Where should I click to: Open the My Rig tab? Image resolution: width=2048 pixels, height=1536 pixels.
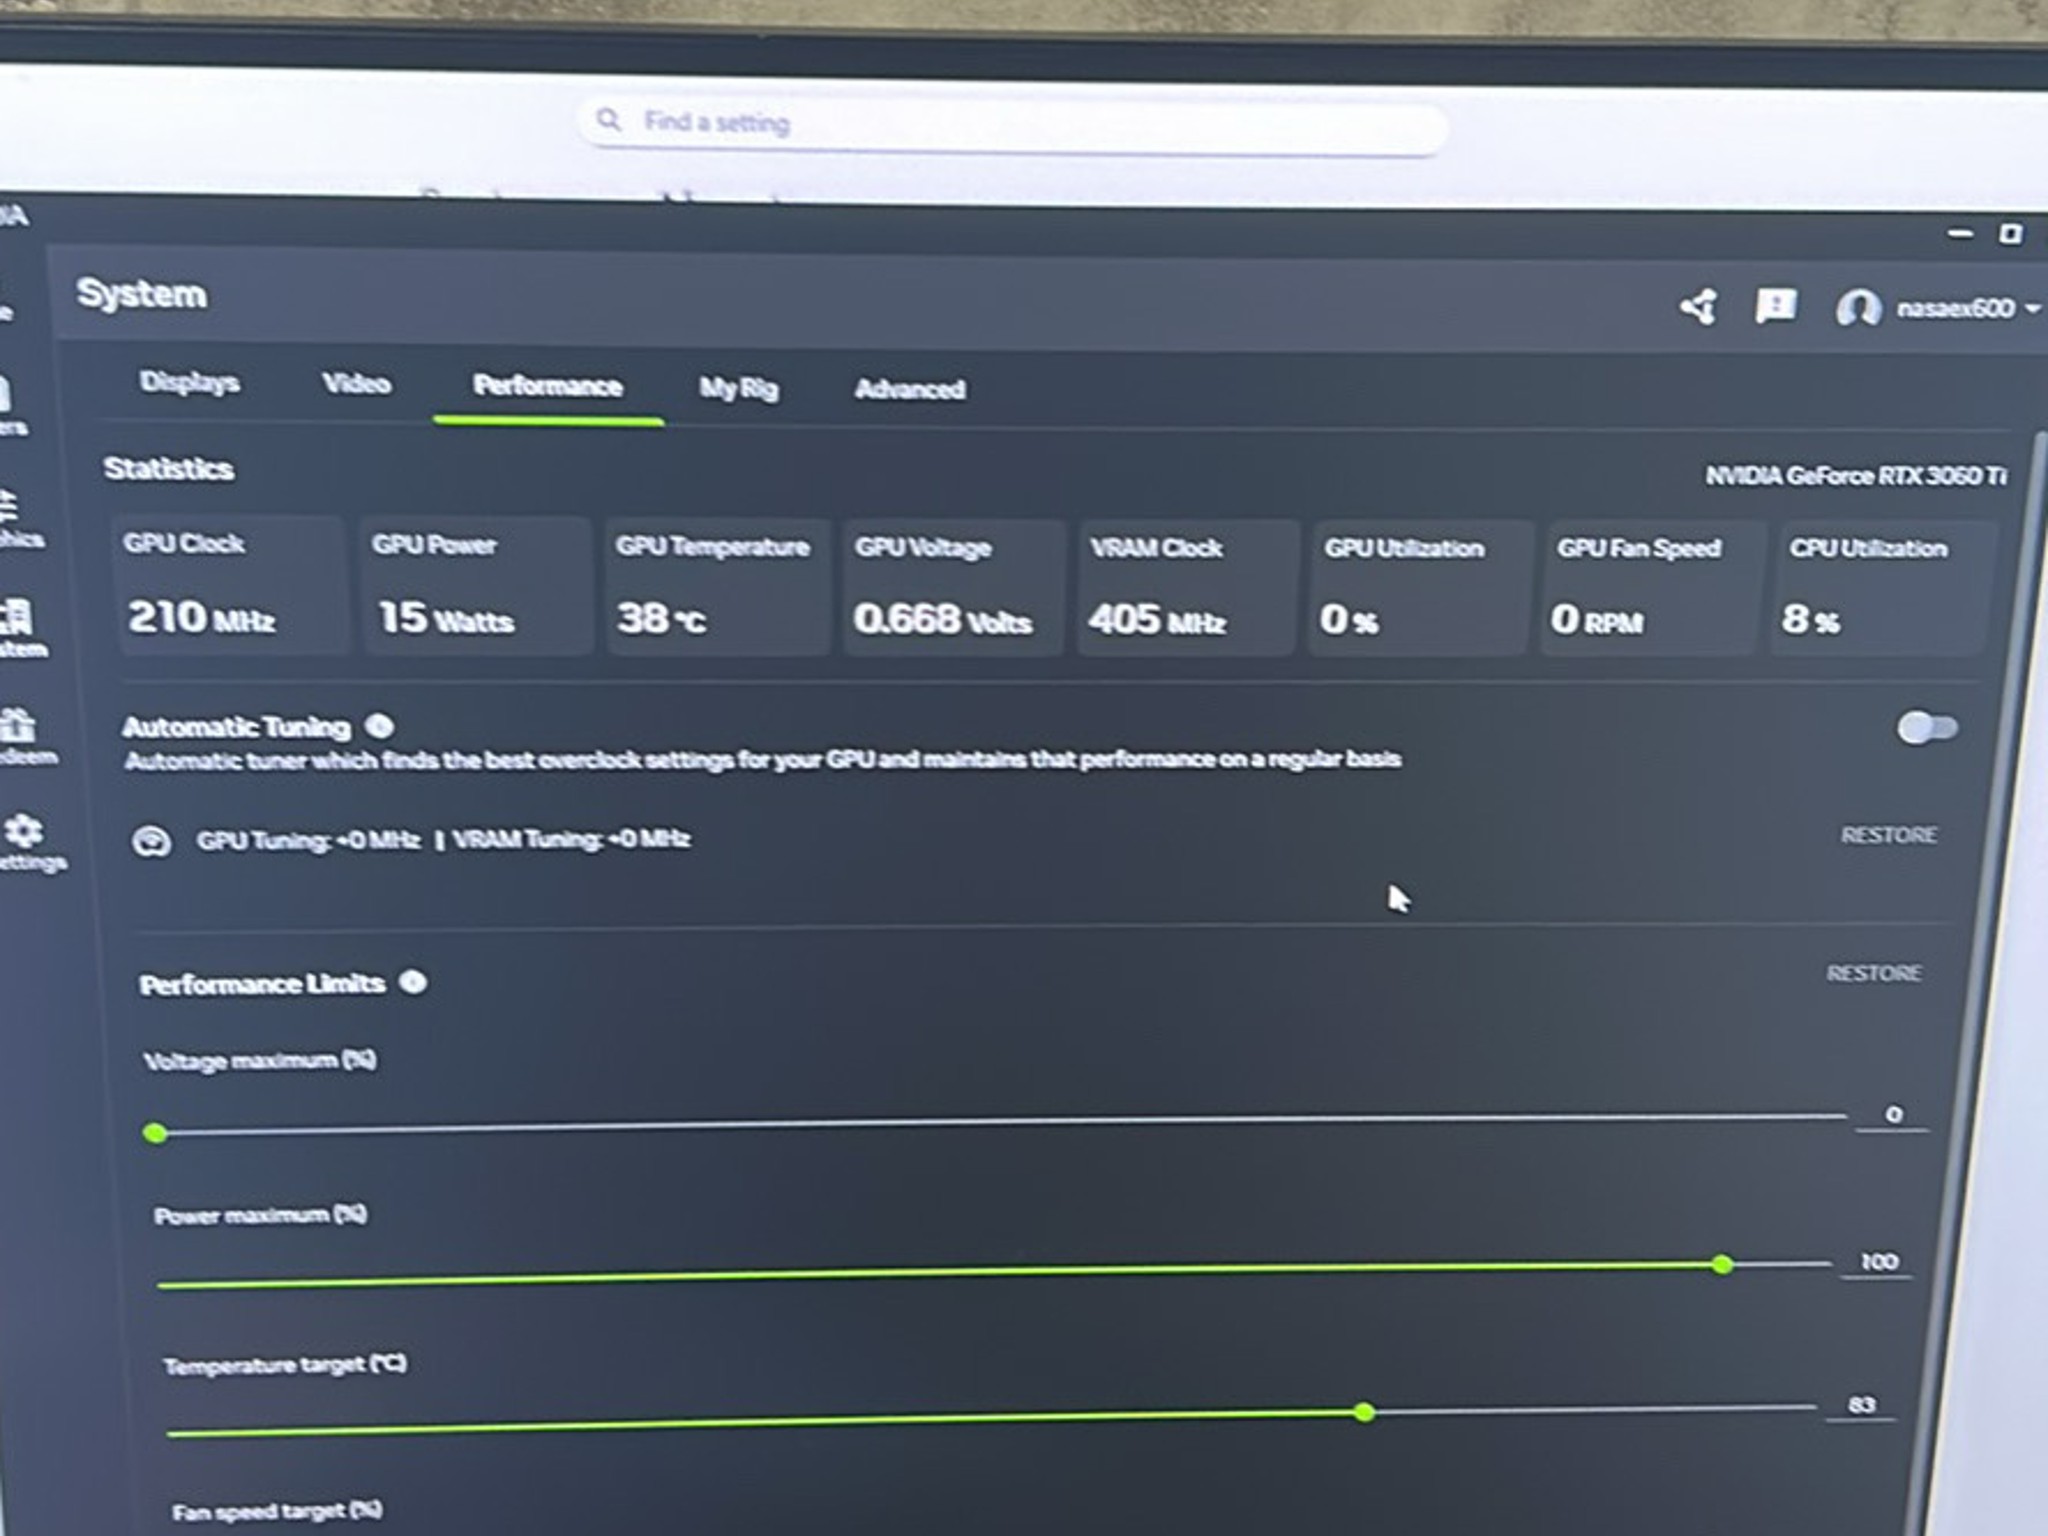click(738, 388)
